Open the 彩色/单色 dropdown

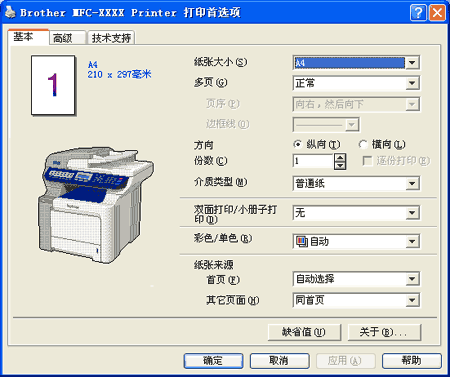click(x=356, y=241)
